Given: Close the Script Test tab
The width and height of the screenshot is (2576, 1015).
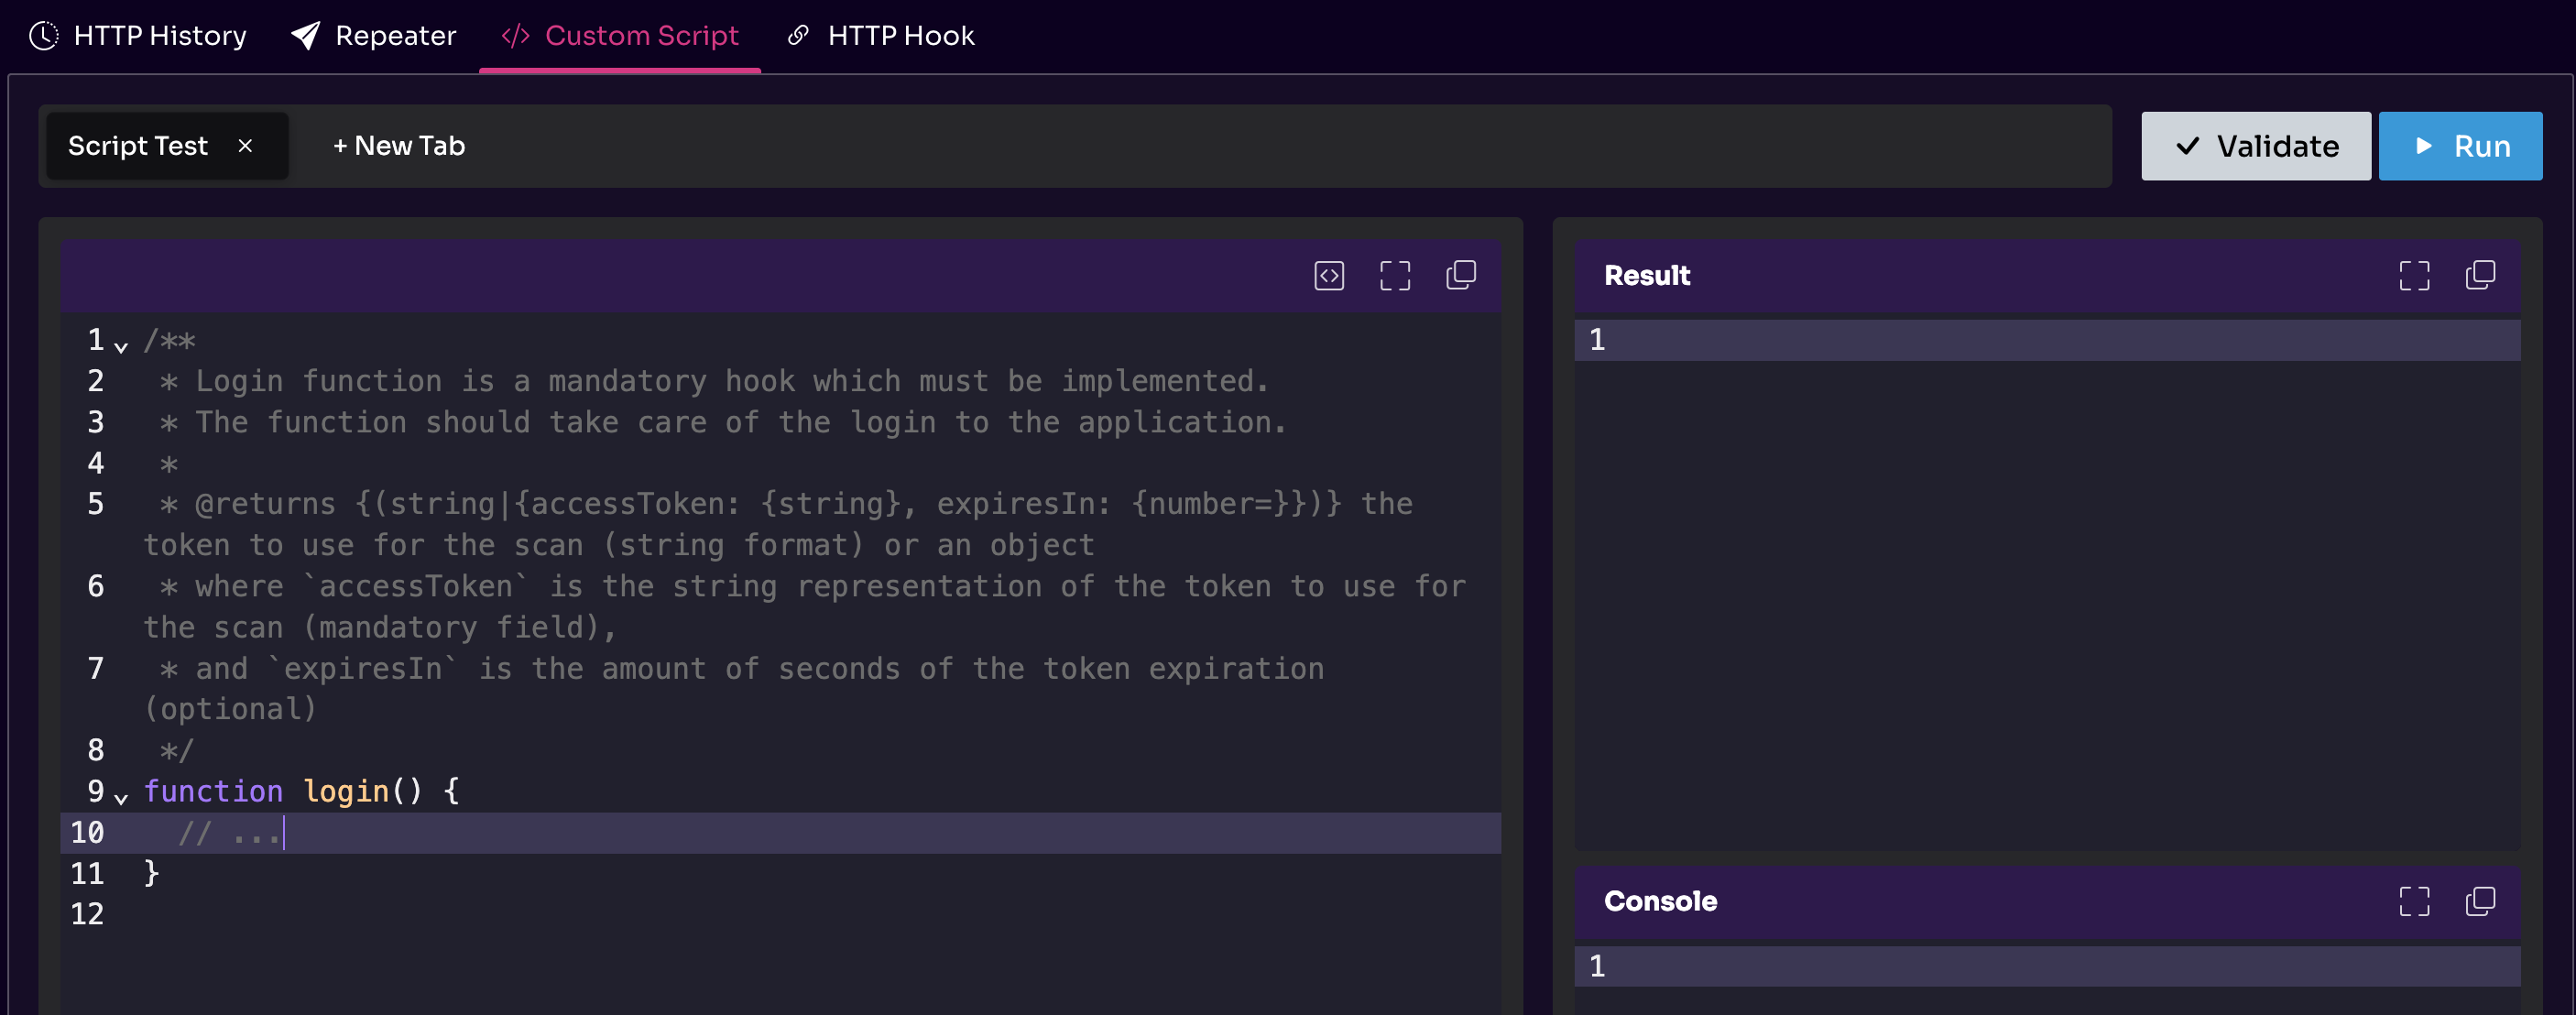Looking at the screenshot, I should coord(246,145).
